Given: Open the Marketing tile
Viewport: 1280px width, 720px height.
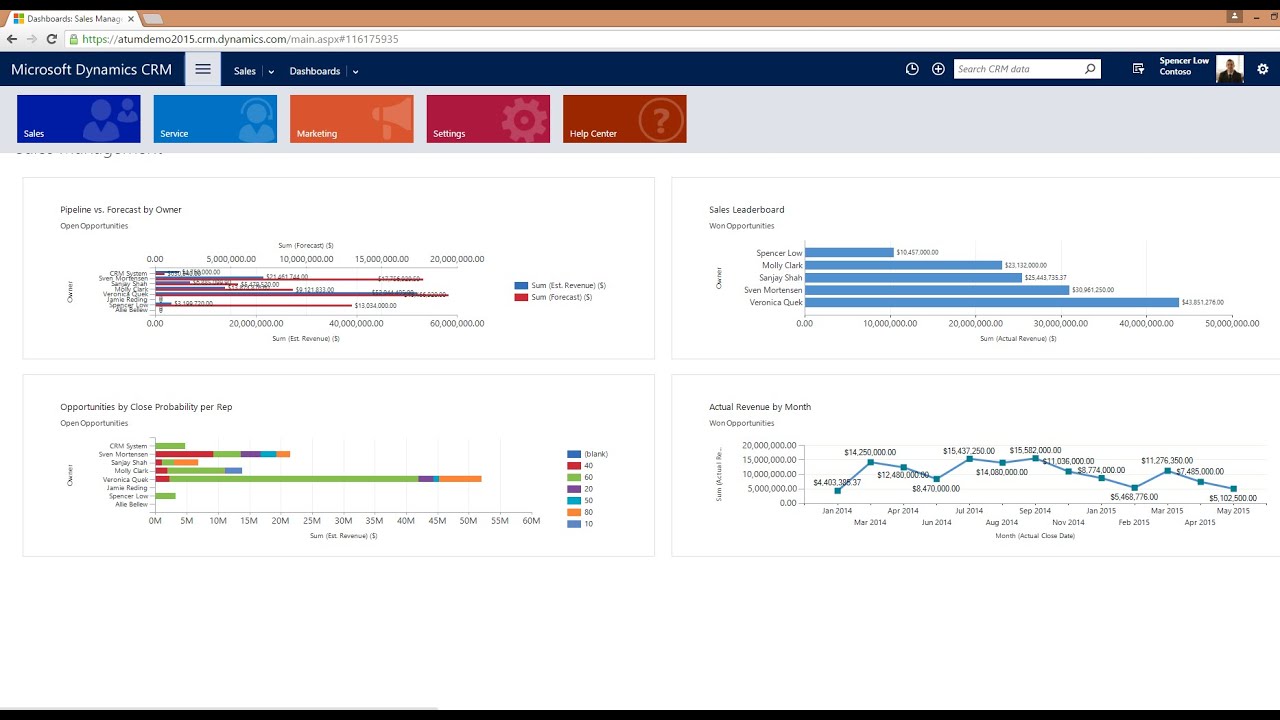Looking at the screenshot, I should coord(352,119).
